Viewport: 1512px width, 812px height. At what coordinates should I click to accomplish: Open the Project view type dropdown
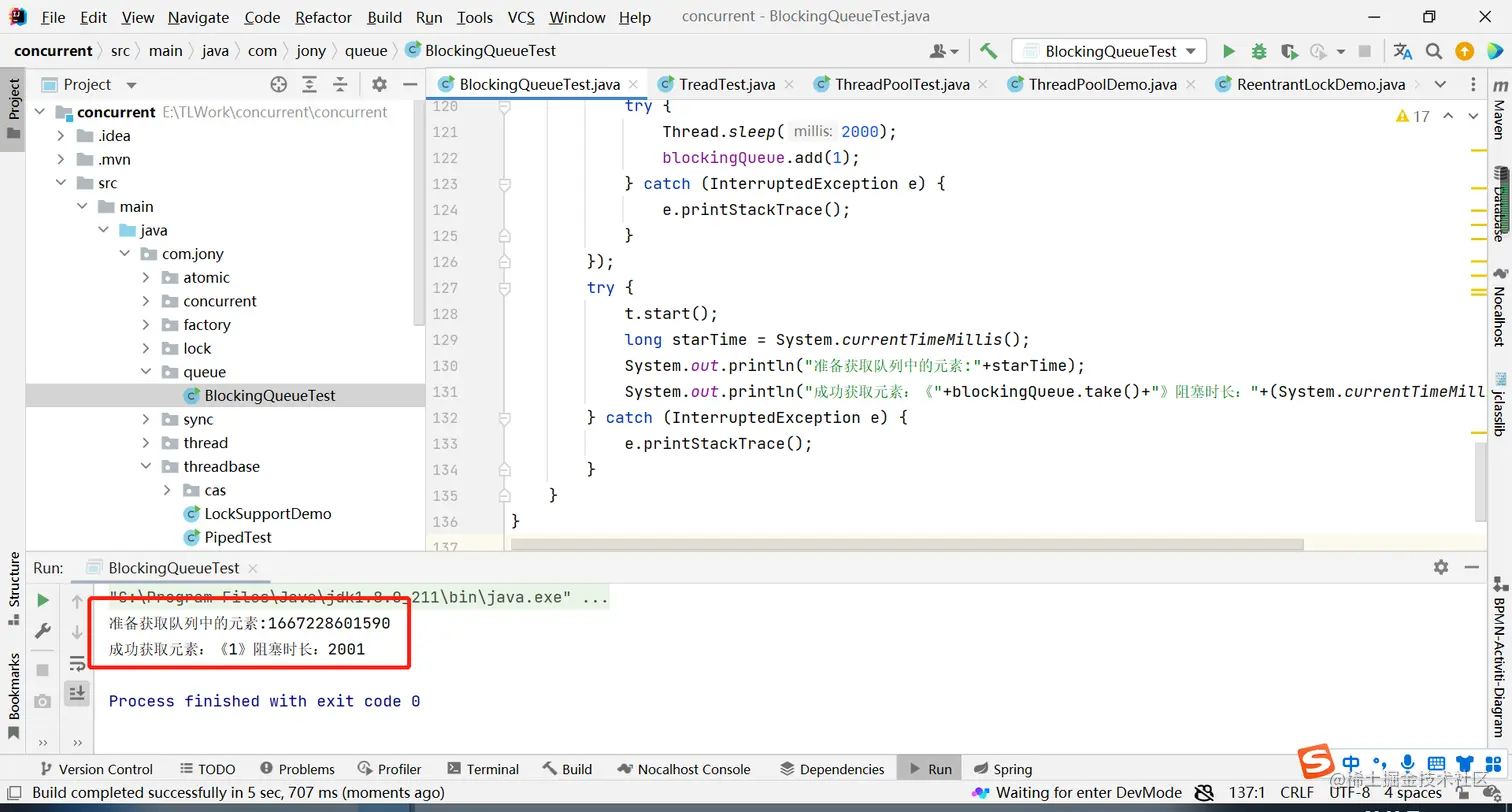point(131,85)
